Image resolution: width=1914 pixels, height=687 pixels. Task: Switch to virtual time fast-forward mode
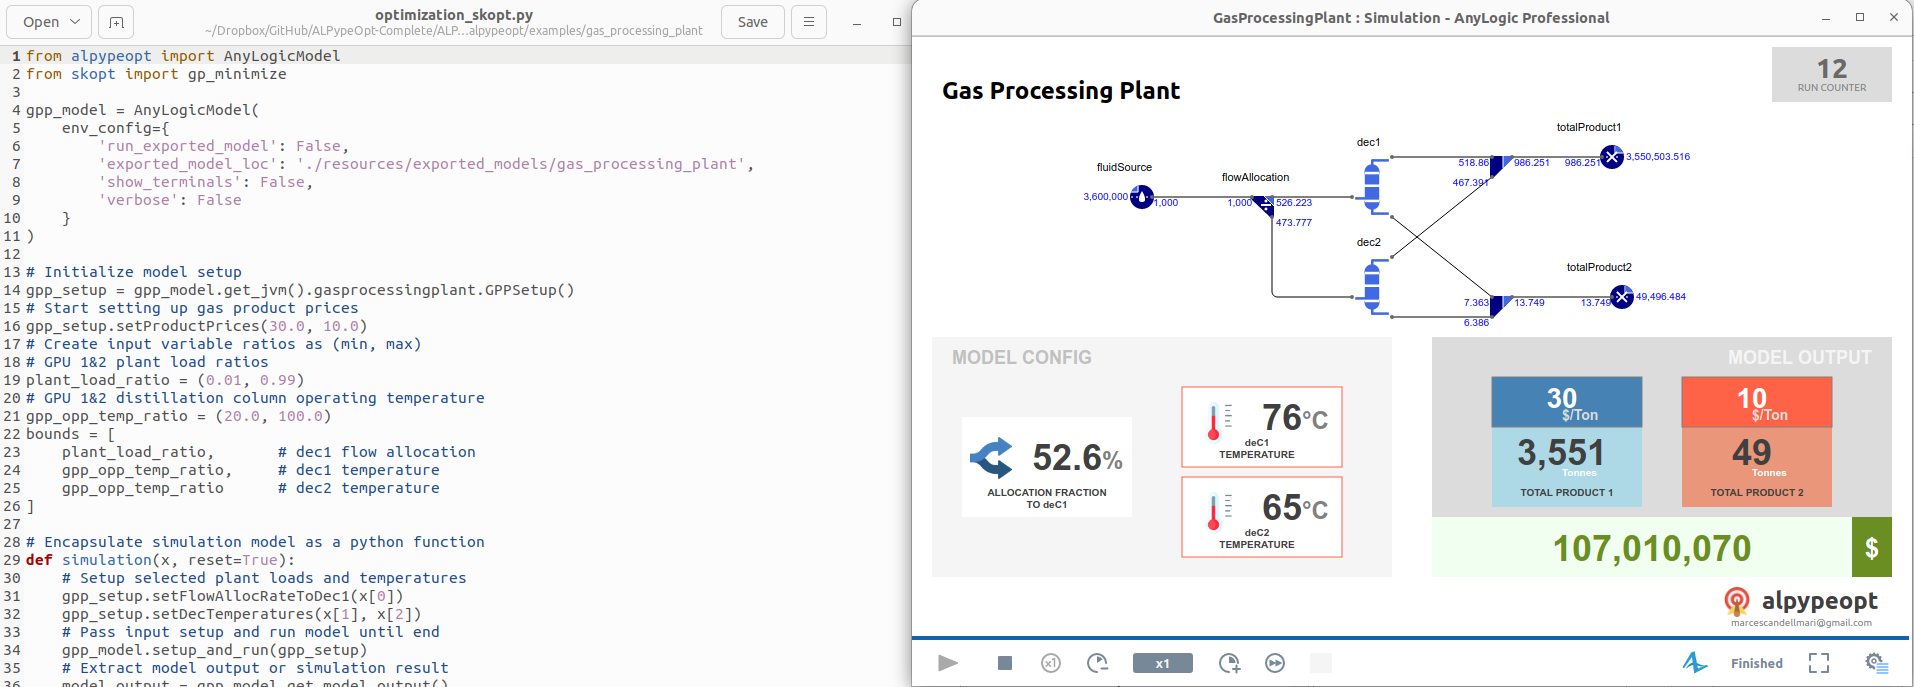[x=1275, y=663]
